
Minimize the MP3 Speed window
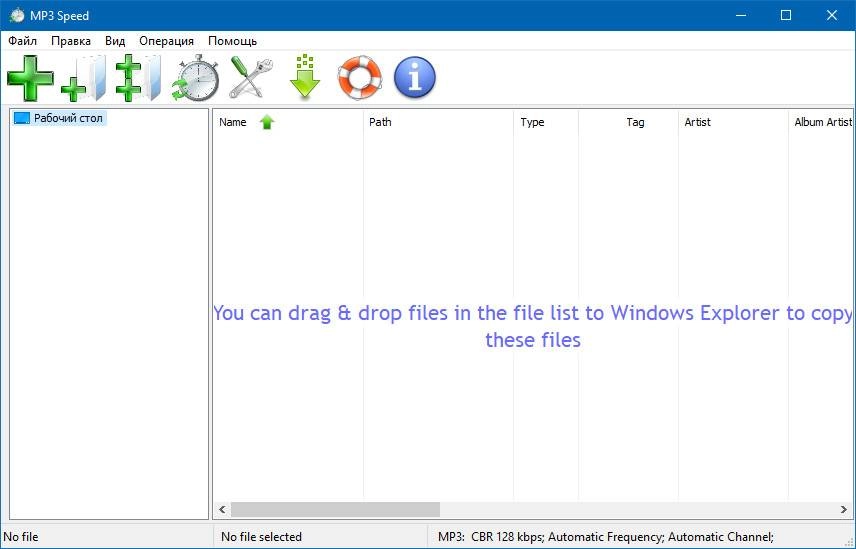click(x=741, y=15)
